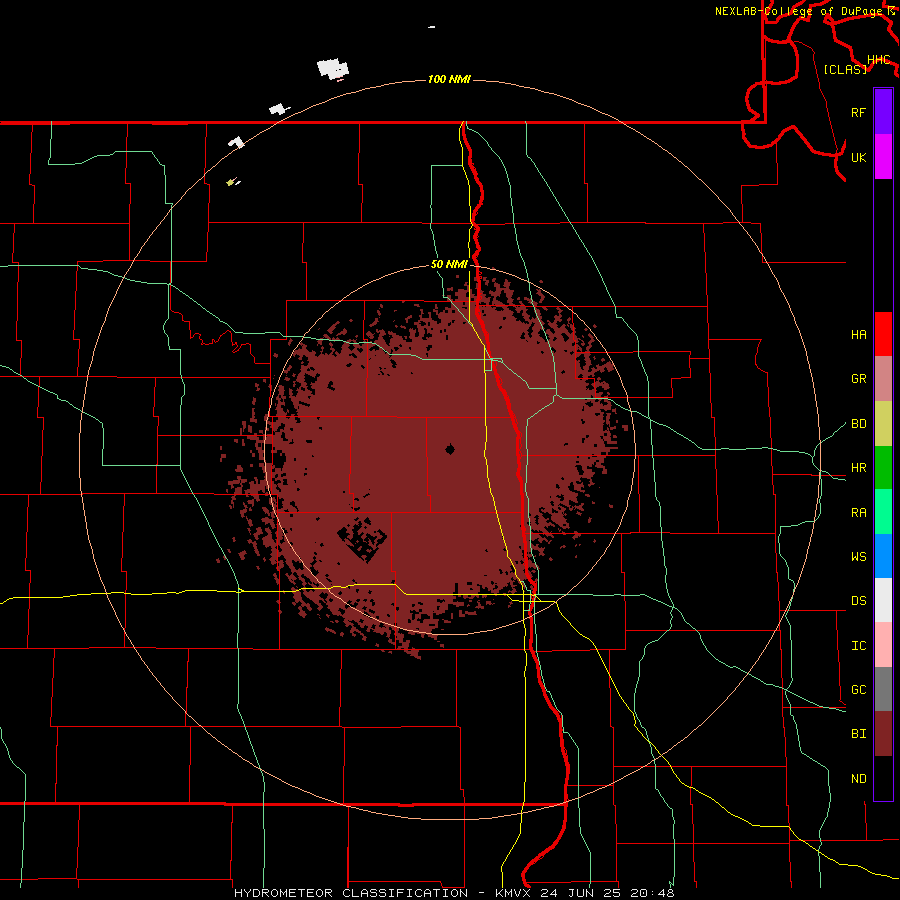Click the HHC product code label
This screenshot has width=900, height=900.
(878, 60)
